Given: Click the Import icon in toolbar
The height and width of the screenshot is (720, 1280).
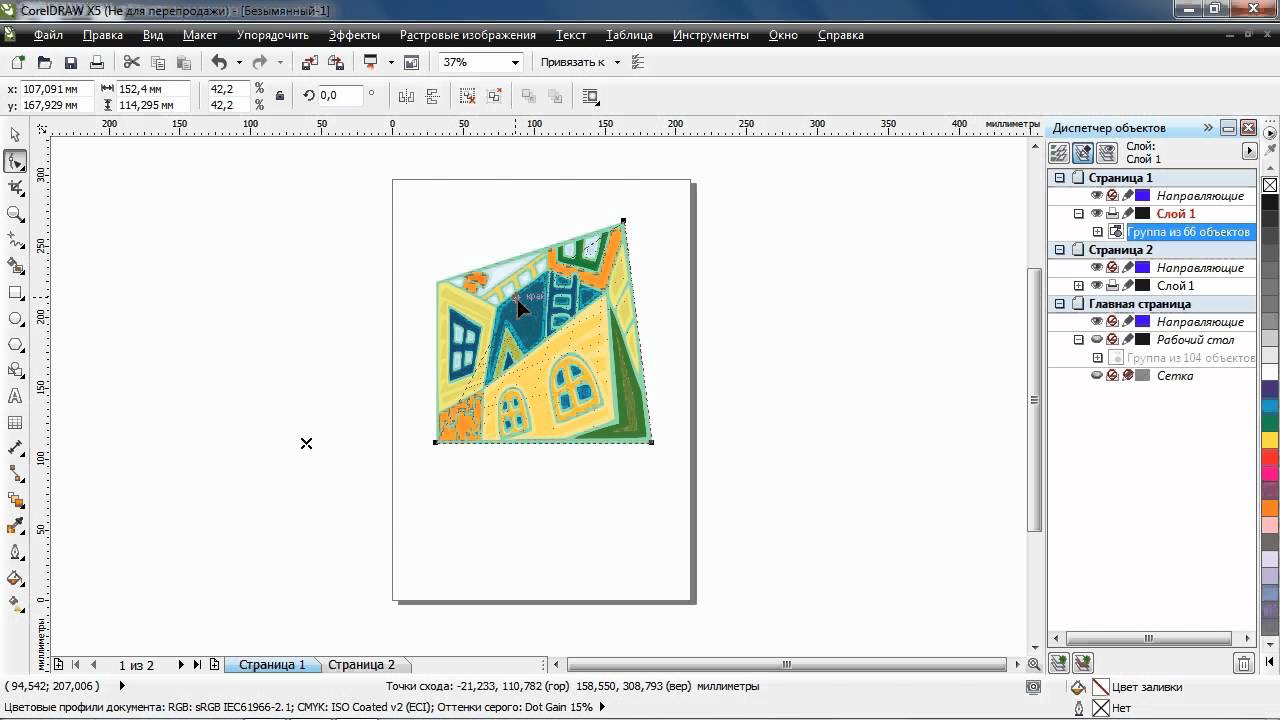Looking at the screenshot, I should click(309, 62).
